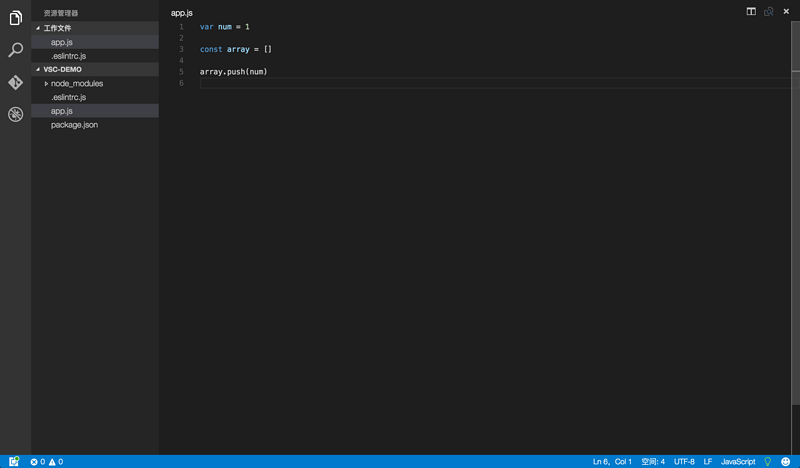
Task: Click the app.js editor tab title
Action: tap(182, 13)
